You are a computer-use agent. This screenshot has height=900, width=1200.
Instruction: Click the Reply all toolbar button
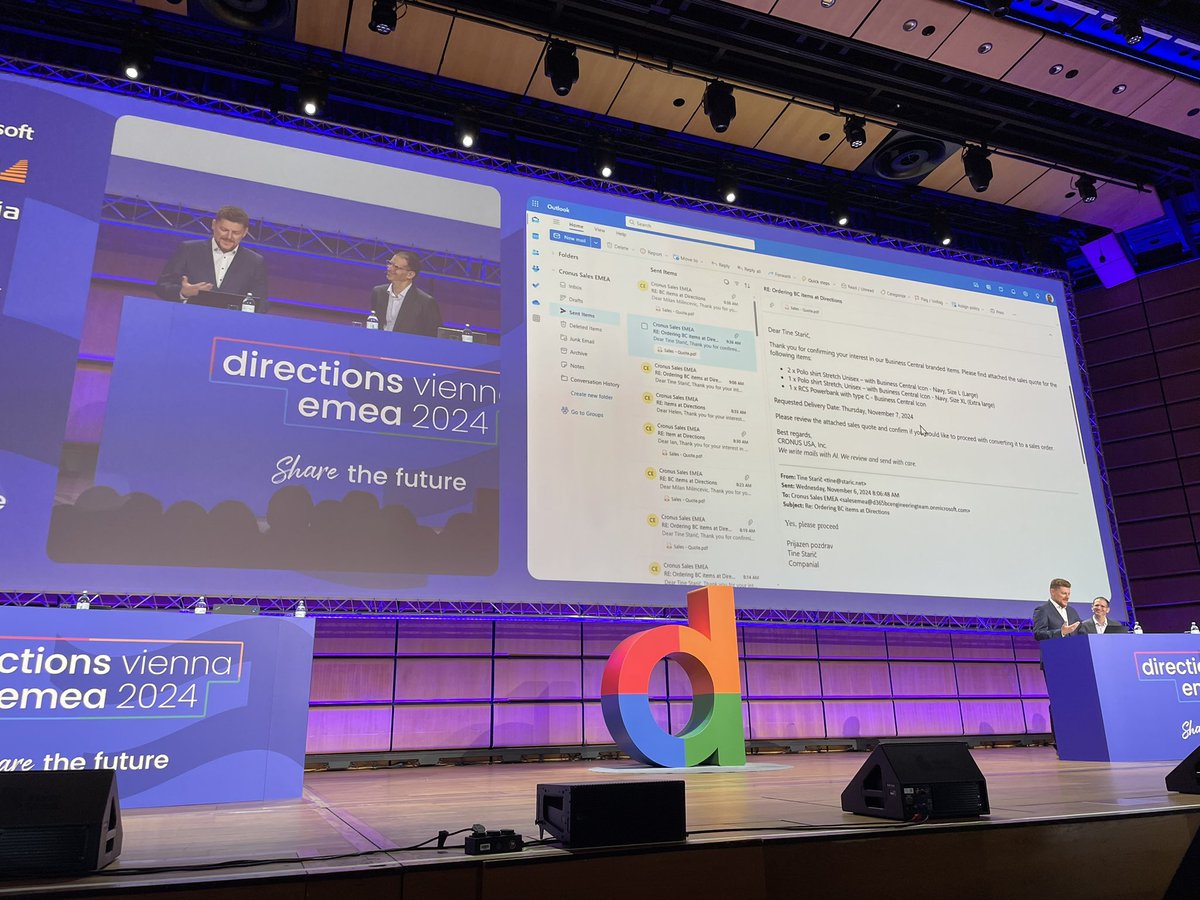750,270
